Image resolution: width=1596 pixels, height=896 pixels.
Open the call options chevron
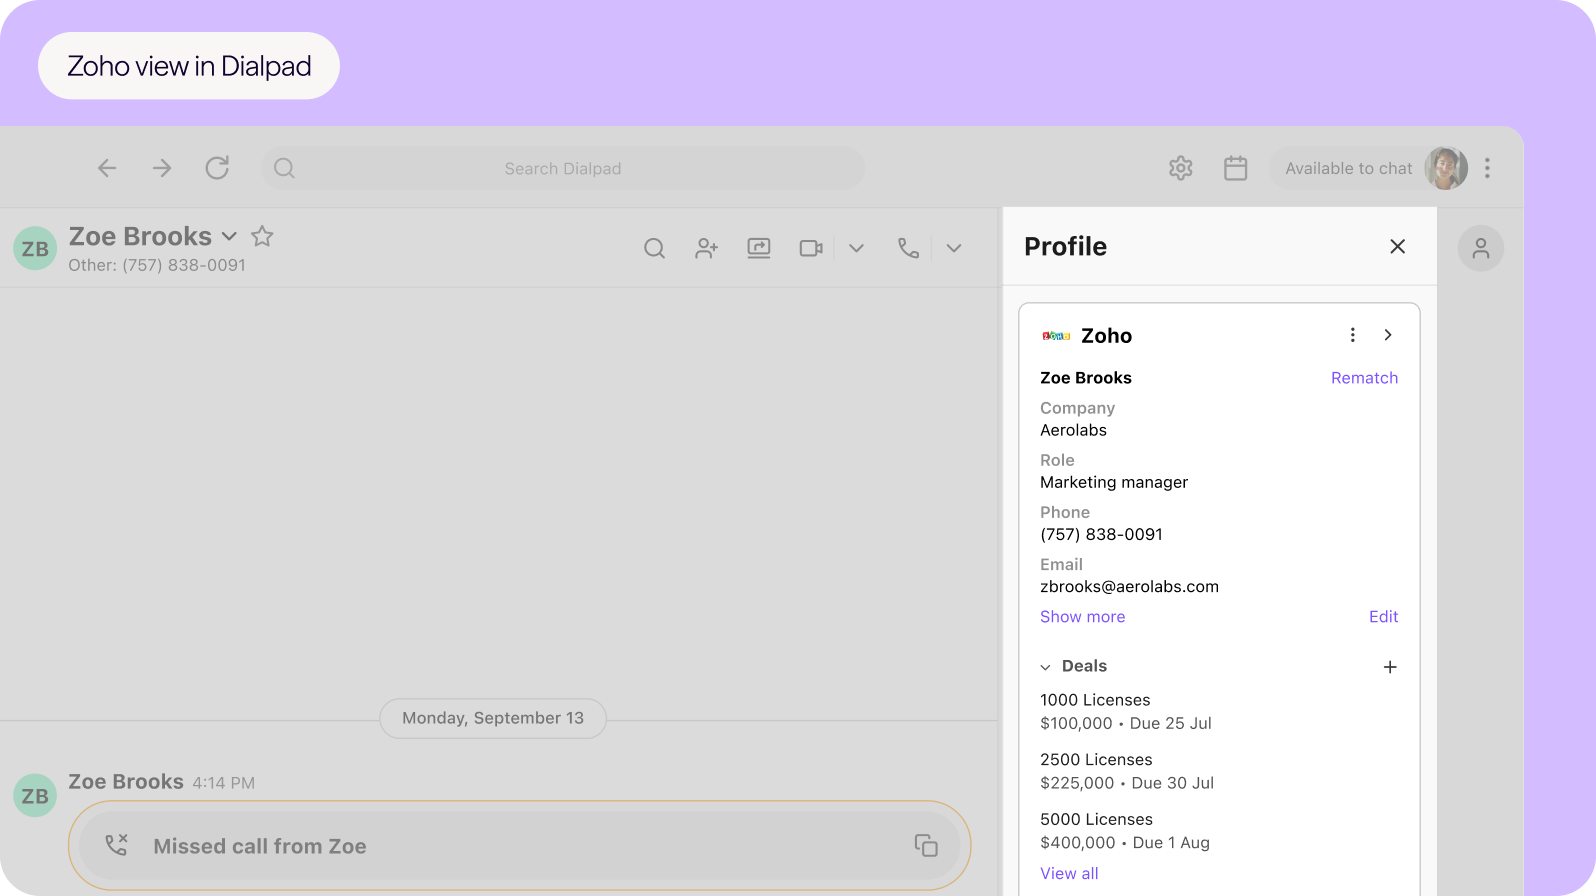pyautogui.click(x=954, y=248)
